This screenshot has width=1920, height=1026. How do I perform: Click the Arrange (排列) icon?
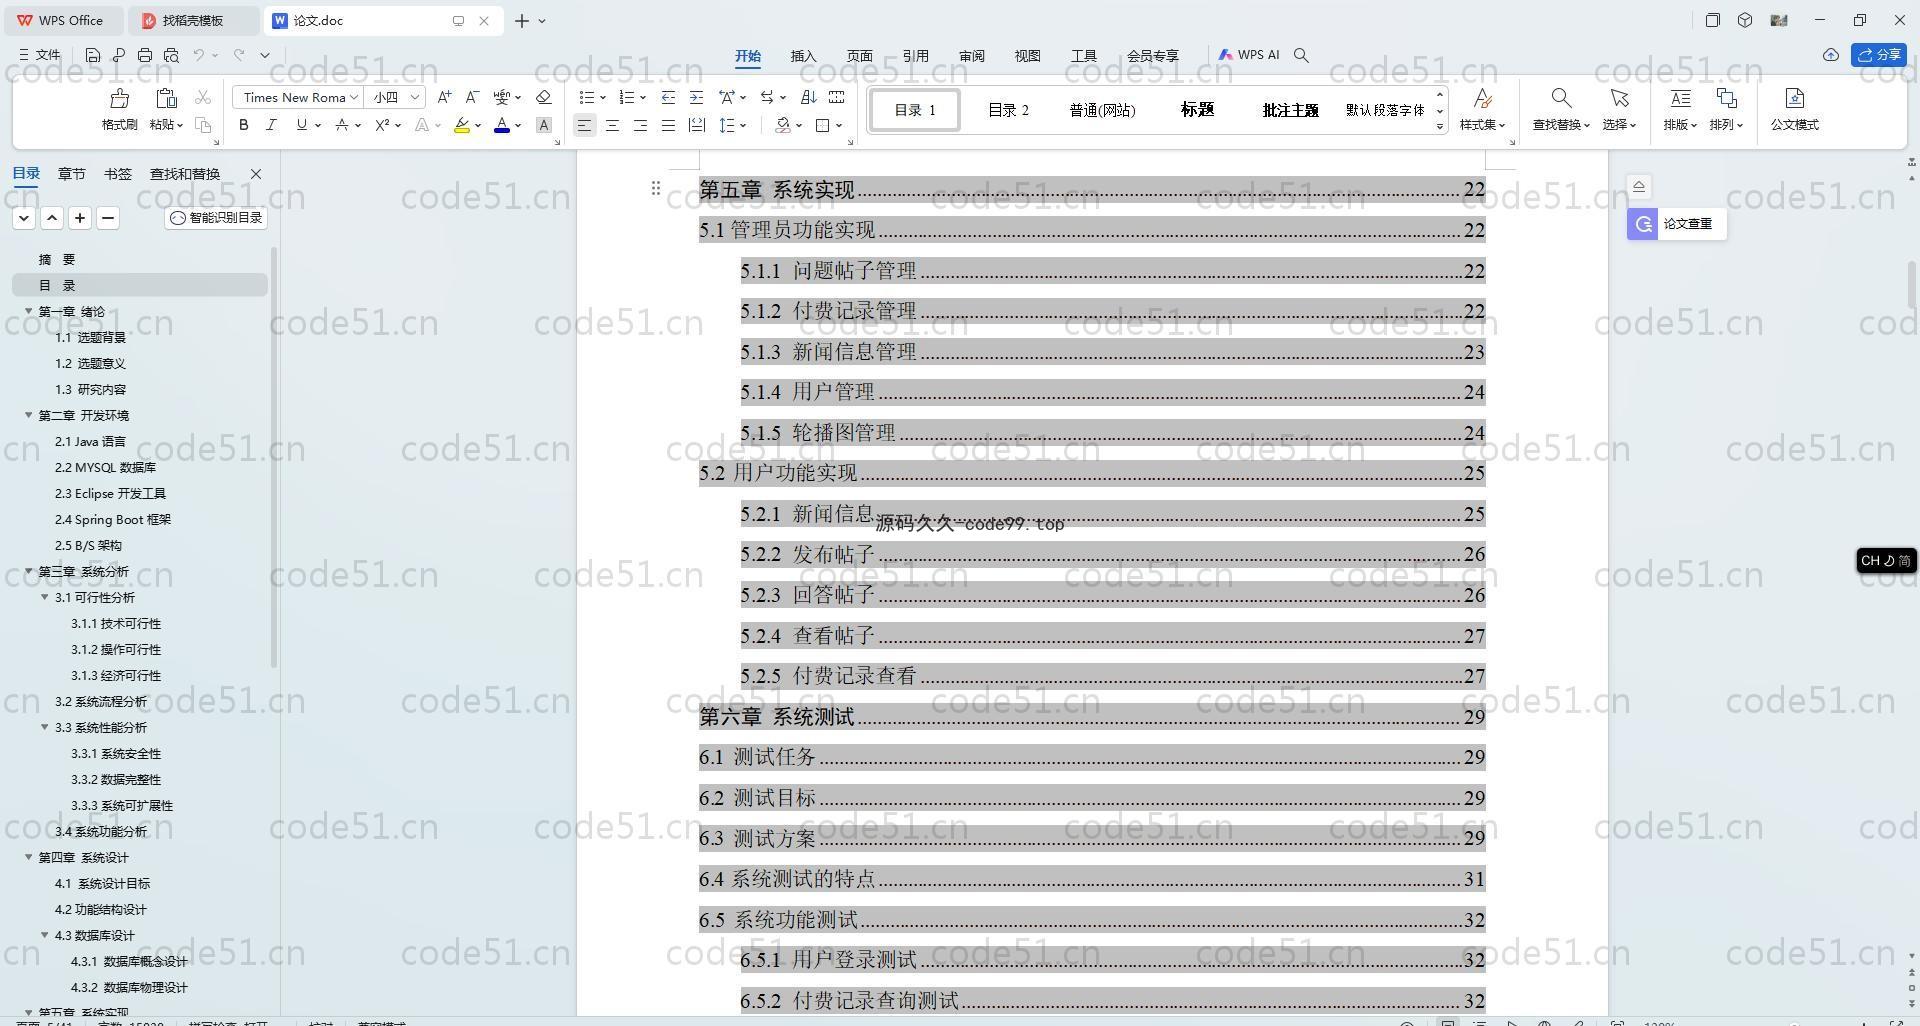[x=1726, y=98]
